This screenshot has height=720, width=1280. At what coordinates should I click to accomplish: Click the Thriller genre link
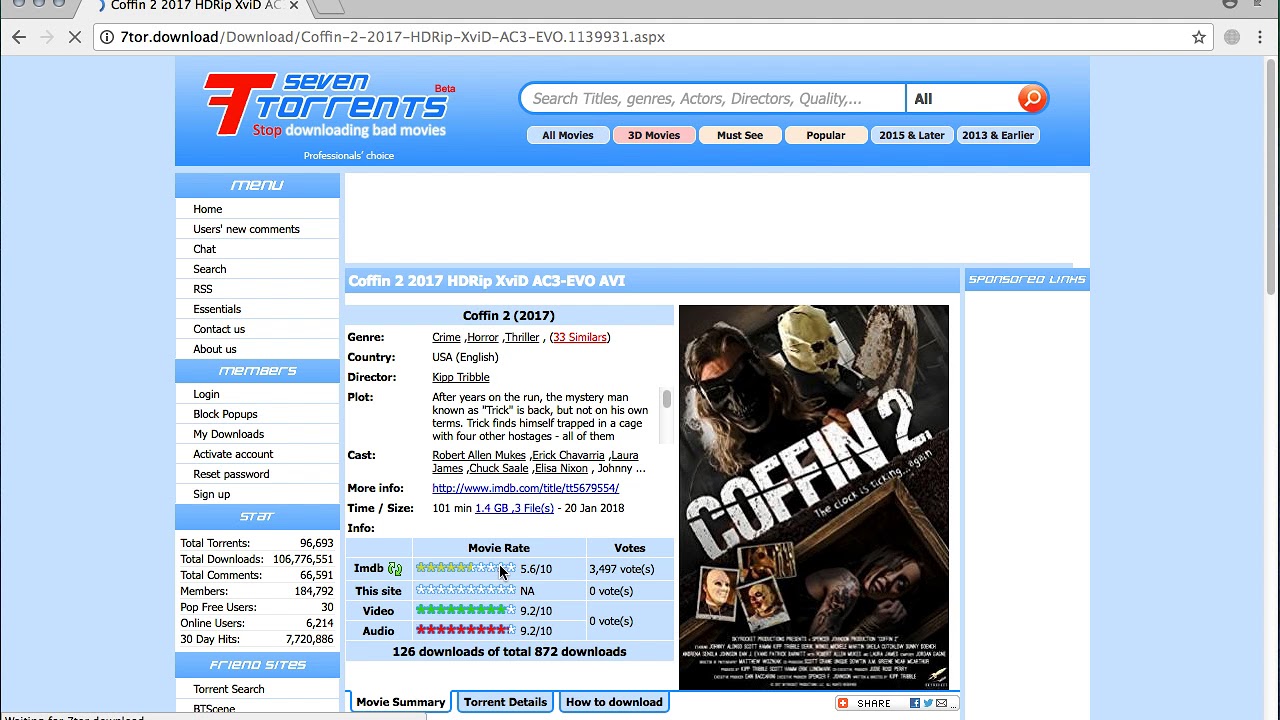522,337
